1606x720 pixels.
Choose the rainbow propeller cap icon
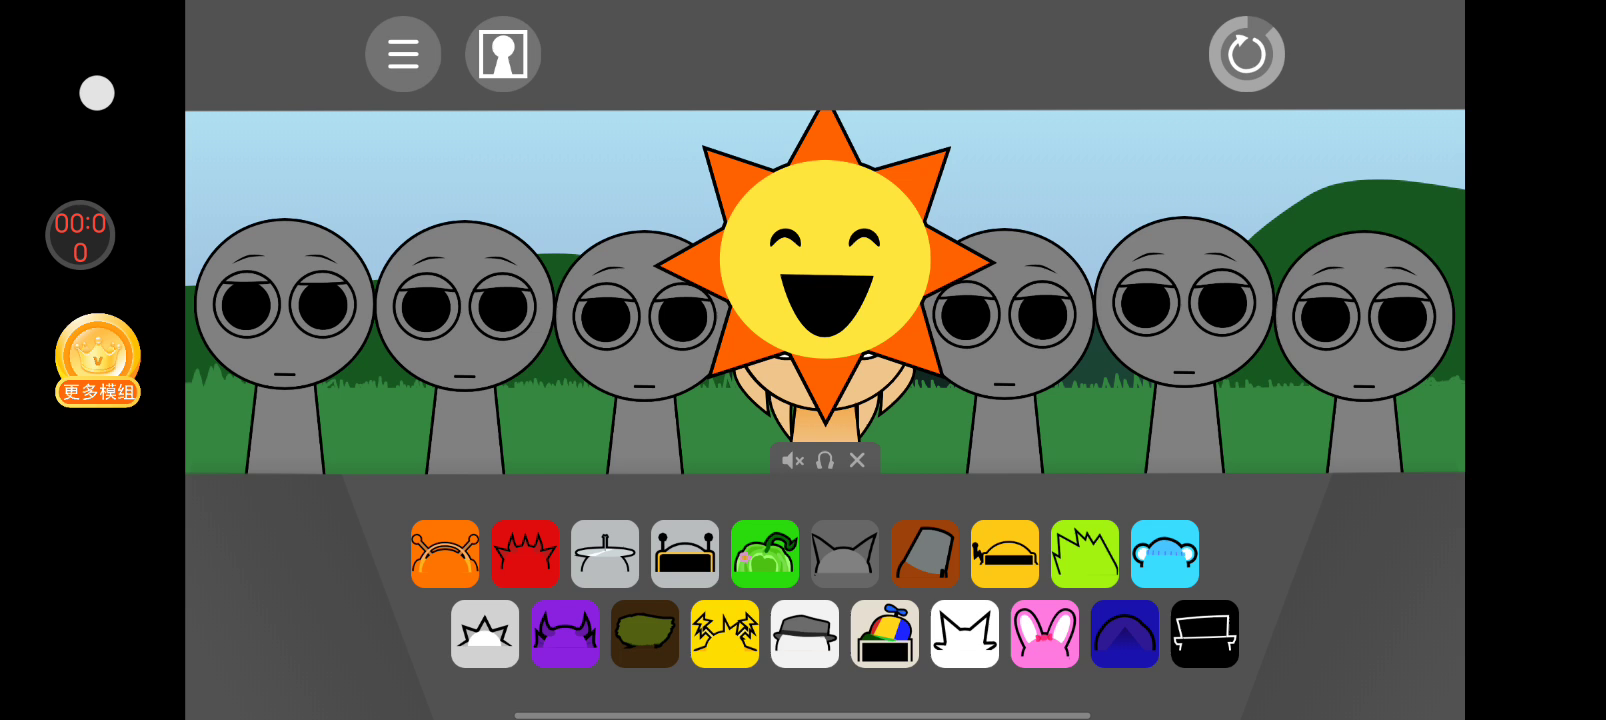pos(885,634)
